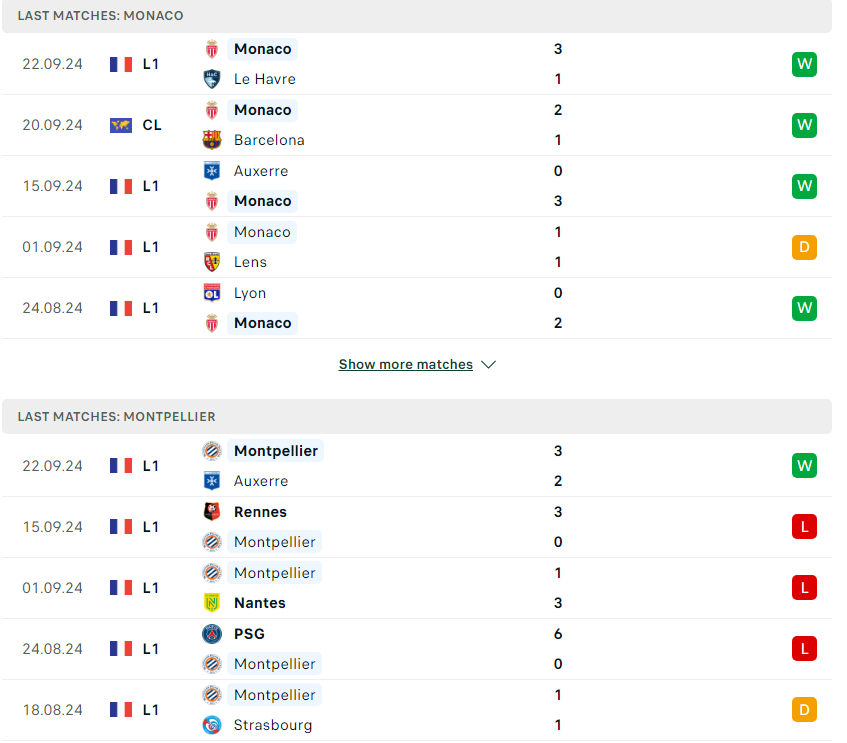Open the Montpellier team name versus Auxerre
Screen dimensions: 847x743
[x=275, y=451]
